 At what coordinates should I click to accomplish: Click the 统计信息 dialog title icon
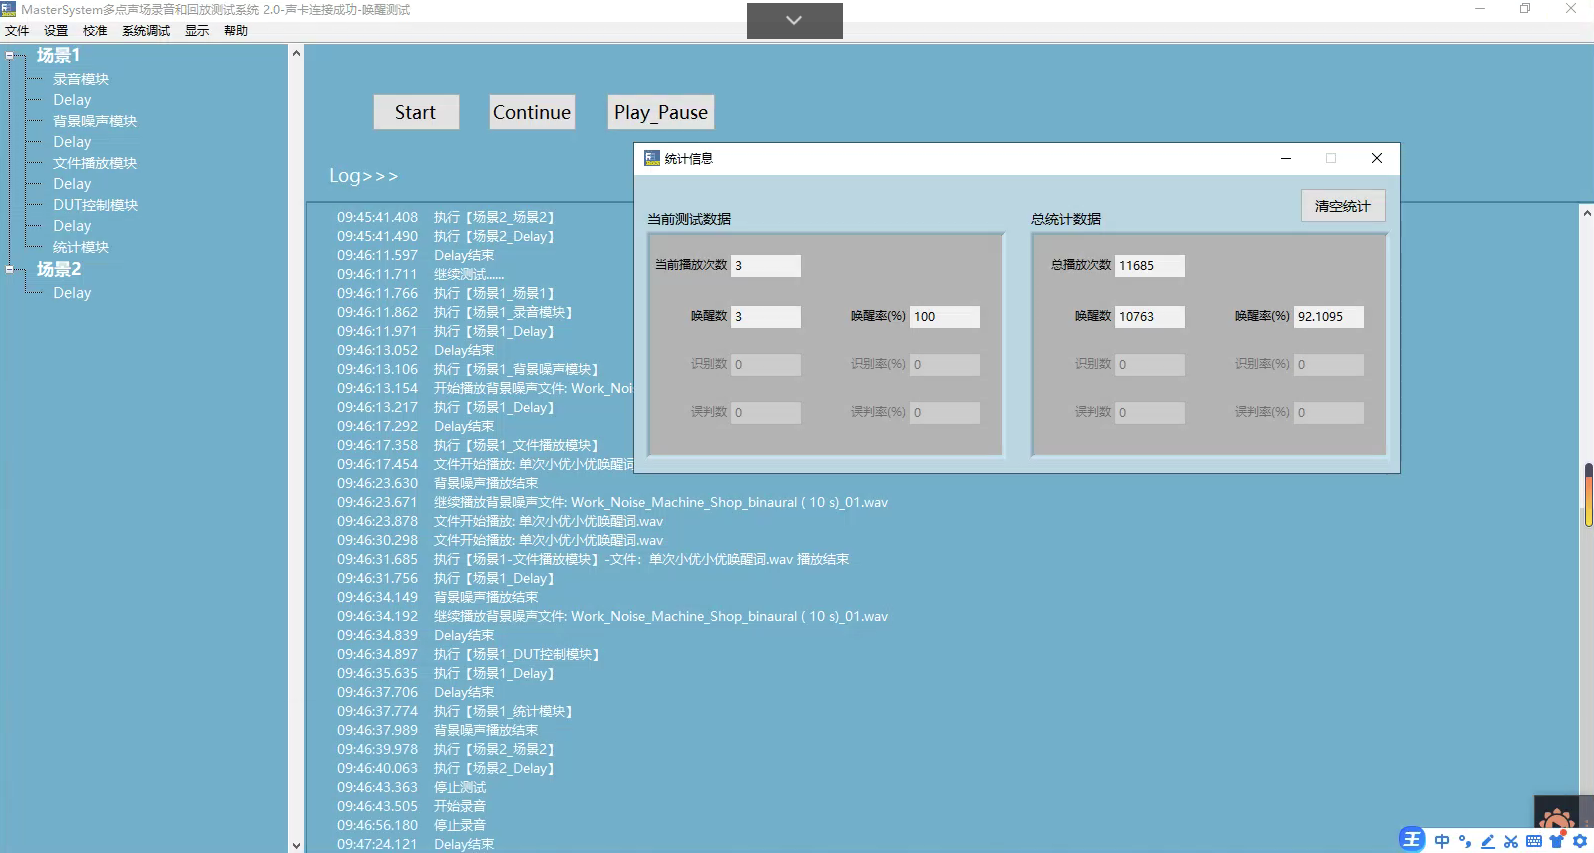pos(652,158)
